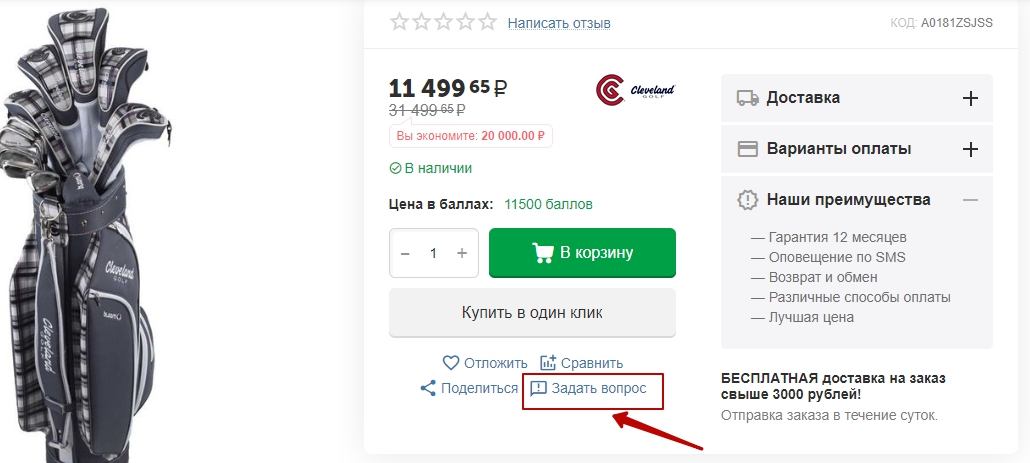Click the payment card icon
1030x463 pixels.
point(747,149)
